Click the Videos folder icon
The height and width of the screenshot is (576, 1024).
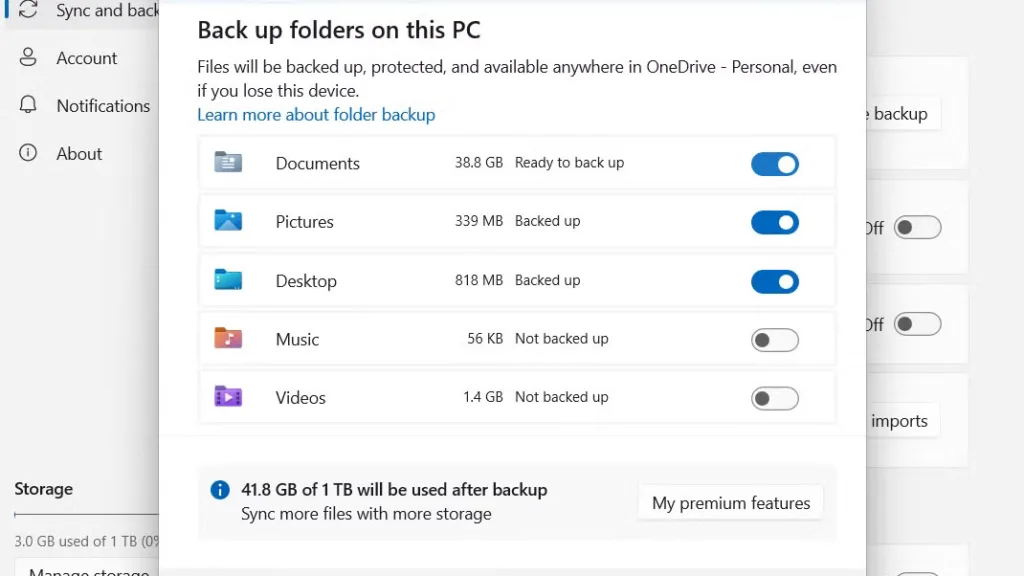point(228,396)
